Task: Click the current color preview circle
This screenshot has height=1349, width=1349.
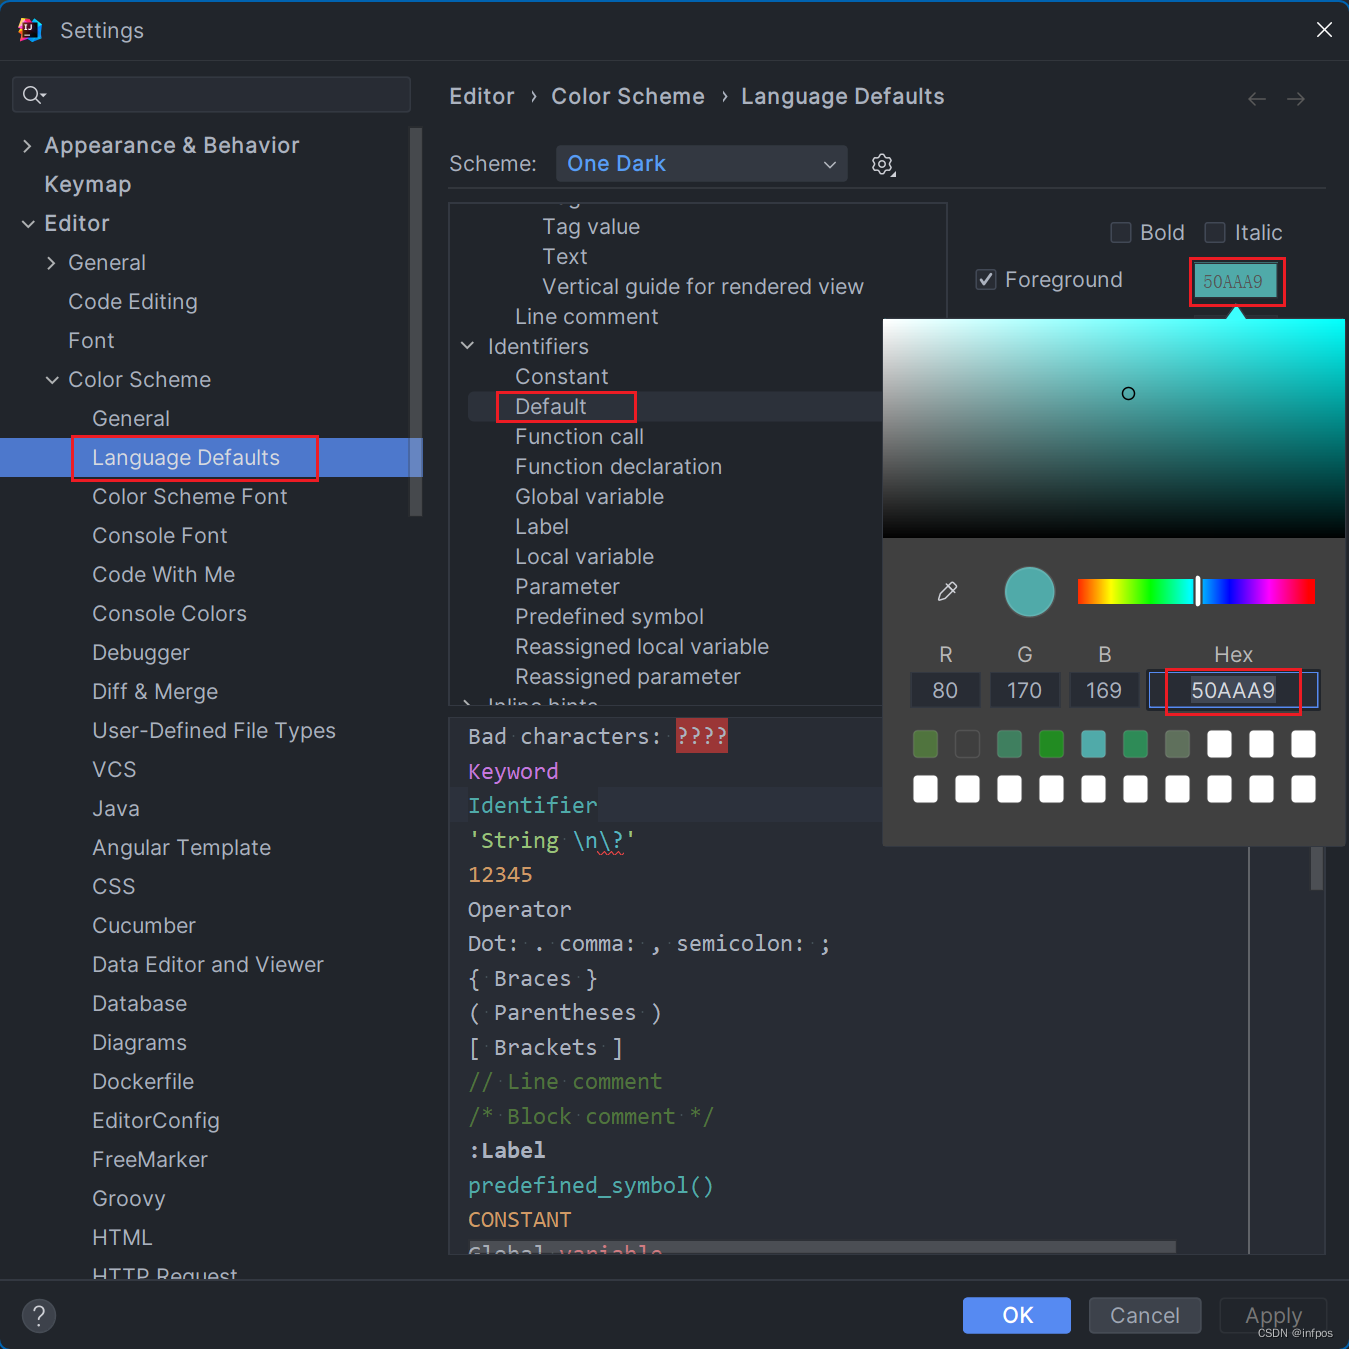Action: [x=1029, y=591]
